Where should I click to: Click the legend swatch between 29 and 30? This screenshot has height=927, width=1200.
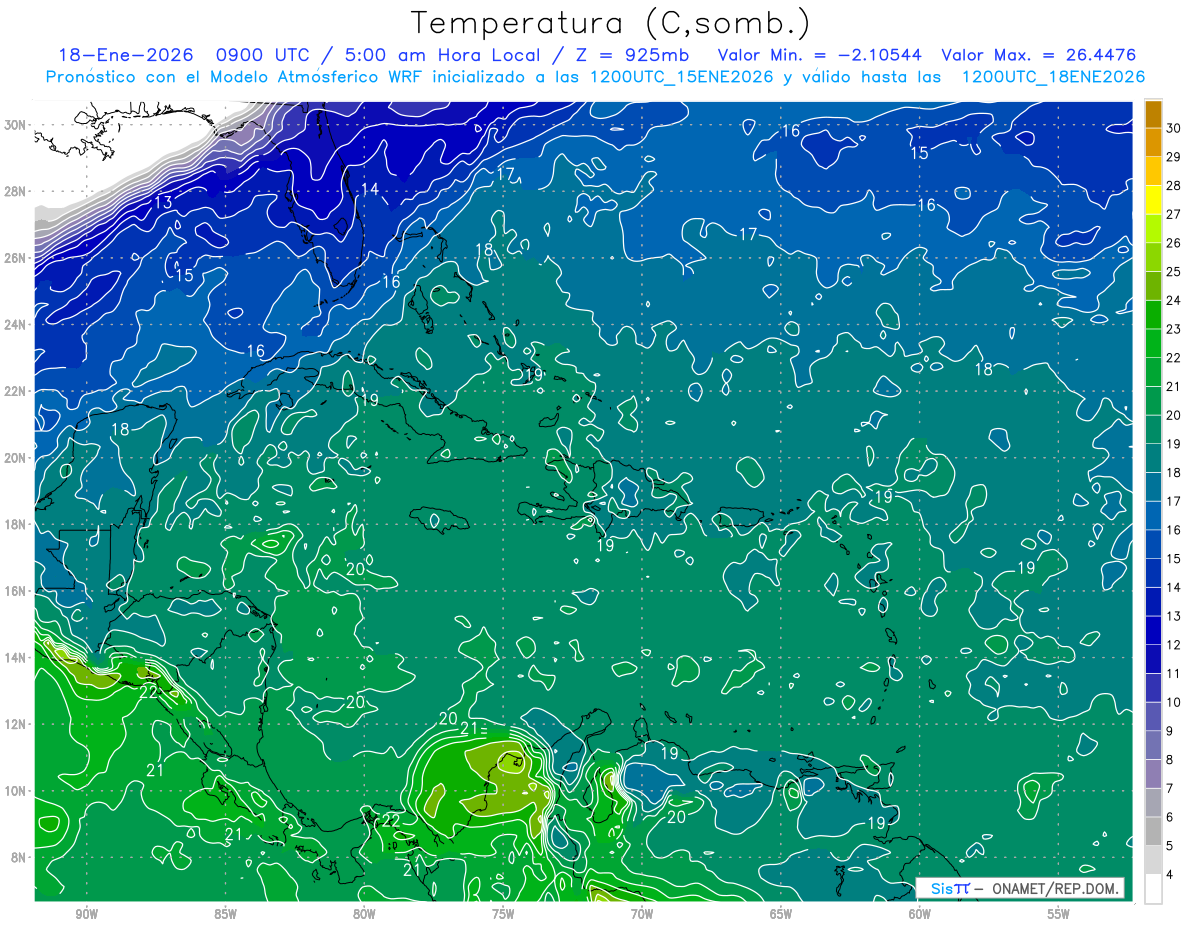pyautogui.click(x=1154, y=142)
